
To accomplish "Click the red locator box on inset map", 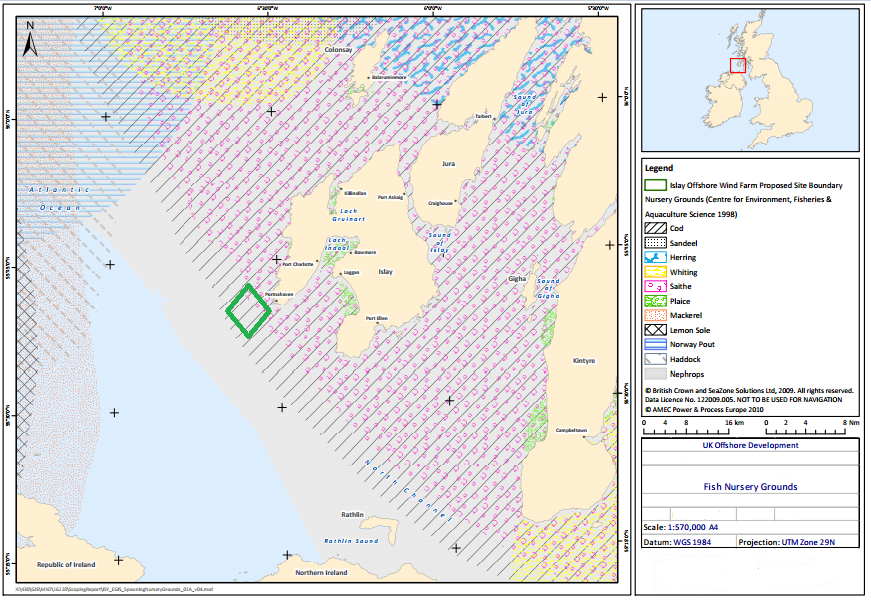I will click(738, 66).
